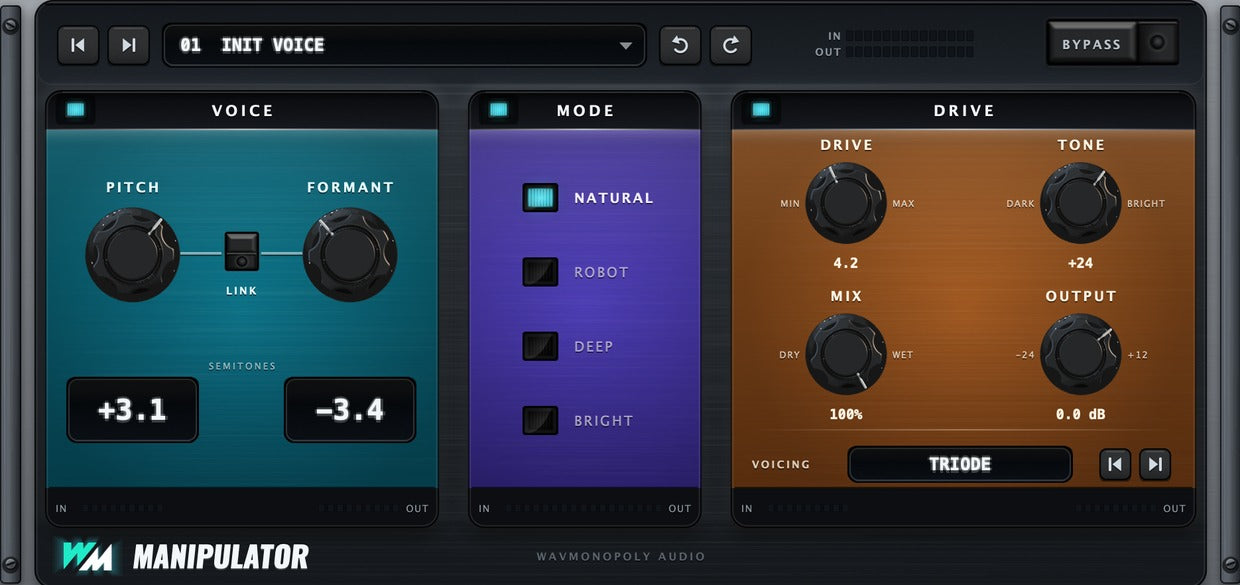Click the MODE section header title

[585, 110]
